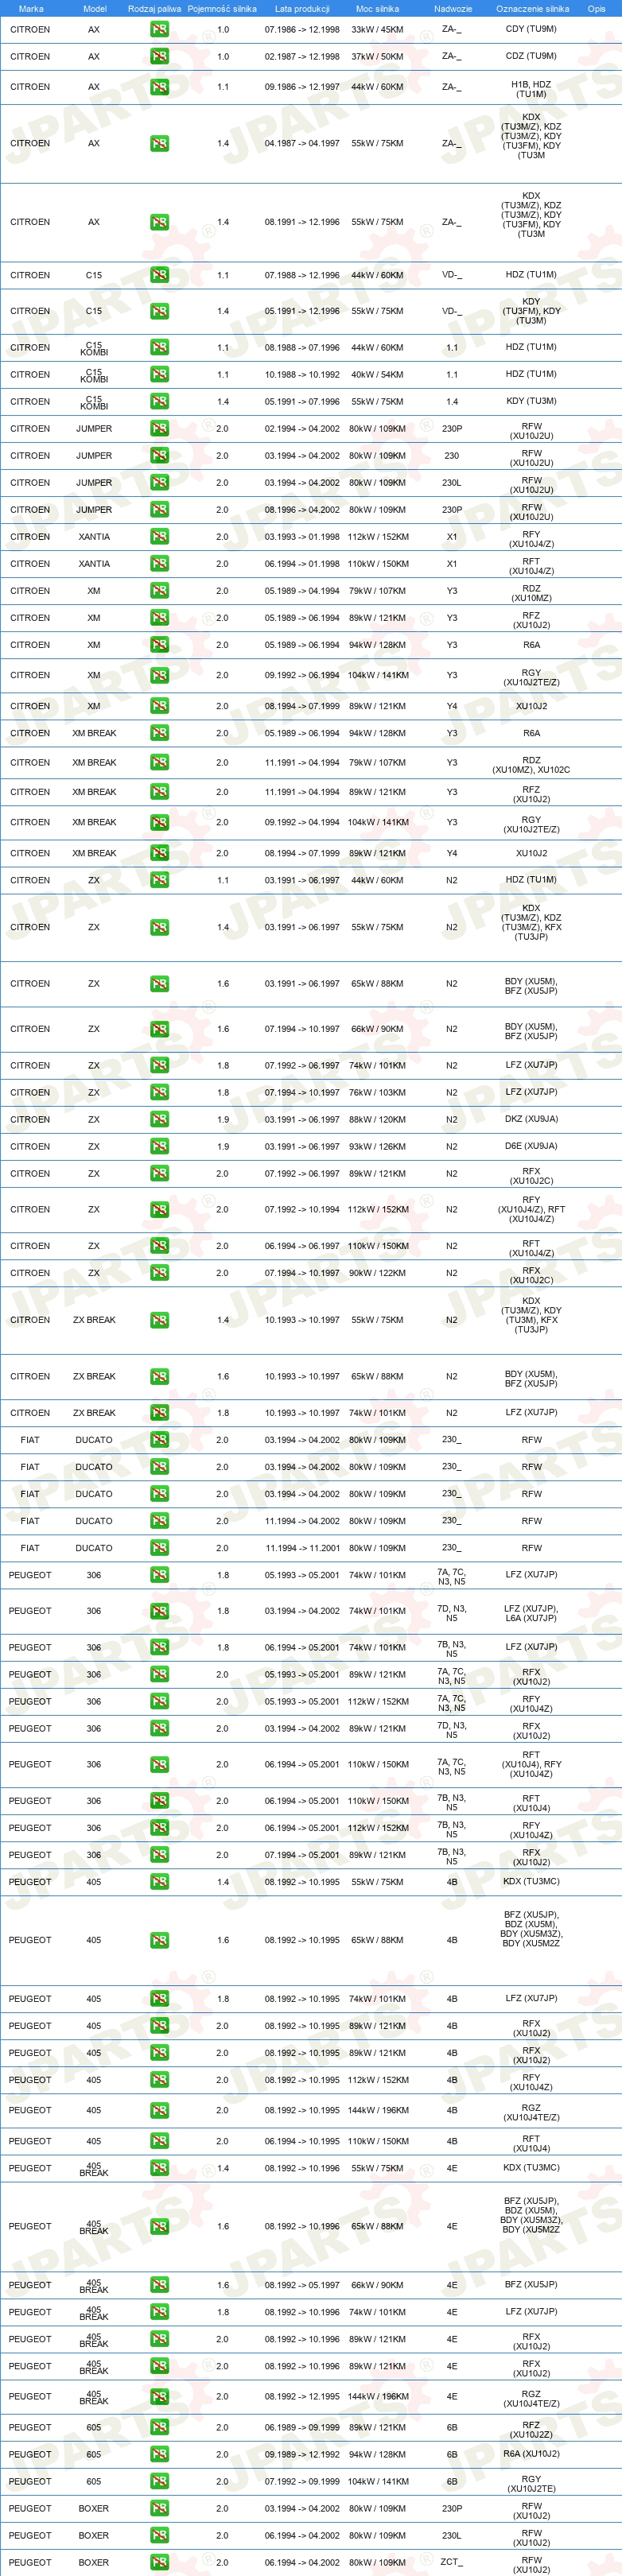Click fuel icon in XM Y4 XU10J2 row

(159, 706)
